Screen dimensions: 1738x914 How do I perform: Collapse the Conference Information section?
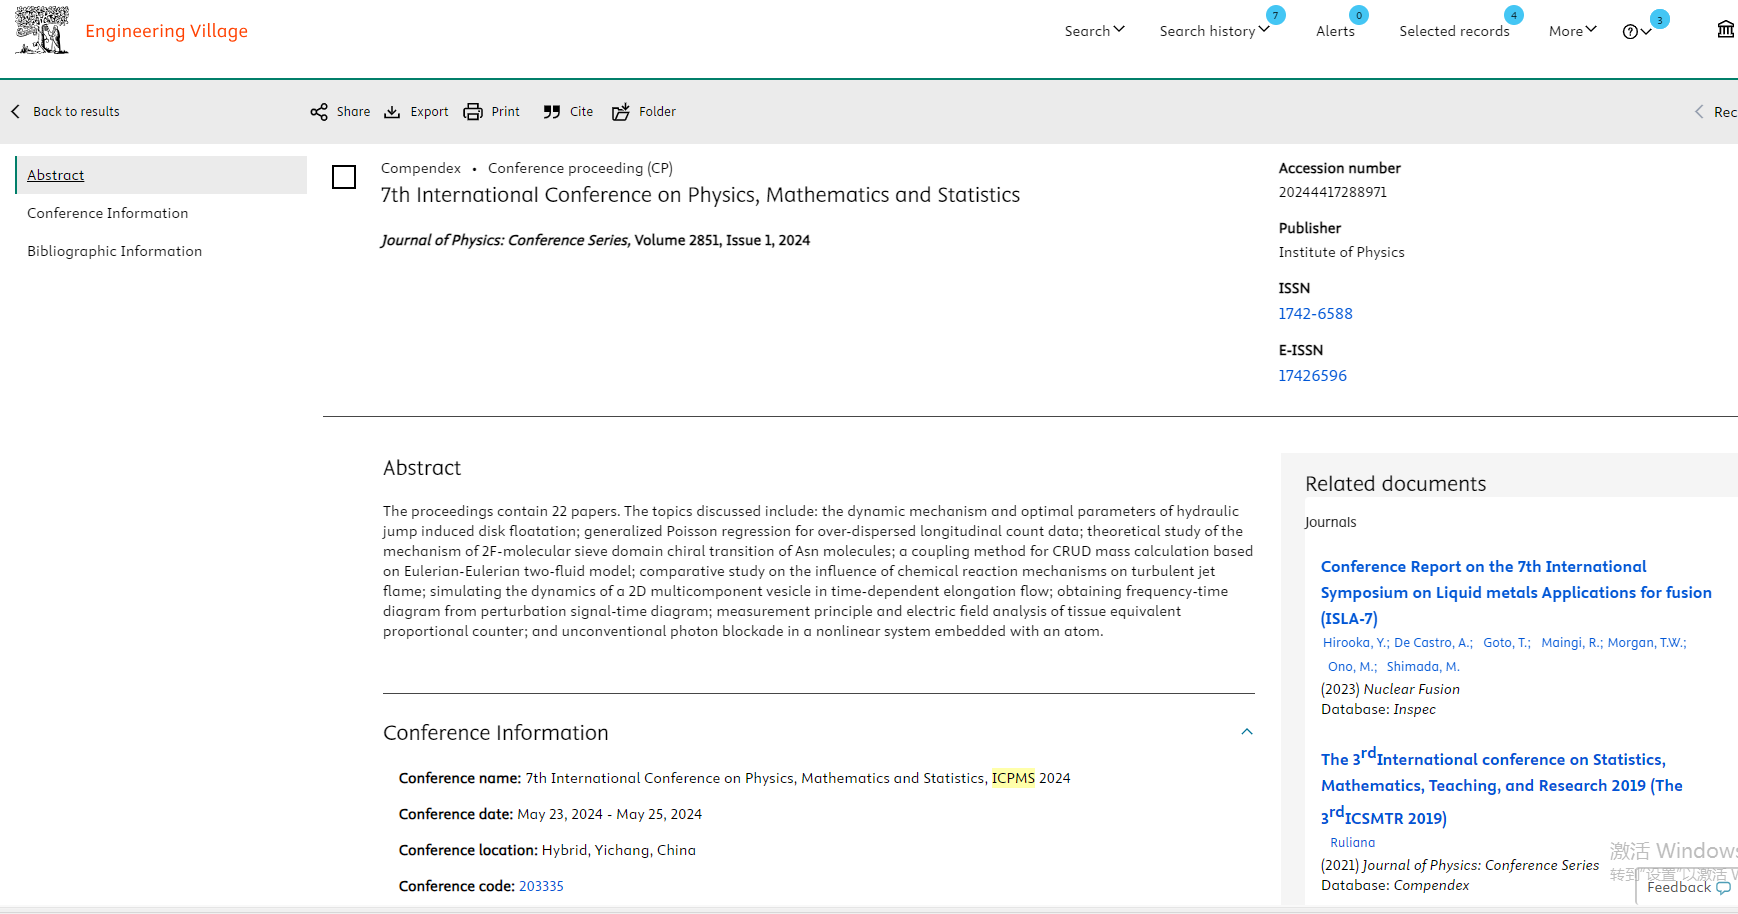[x=1247, y=732]
